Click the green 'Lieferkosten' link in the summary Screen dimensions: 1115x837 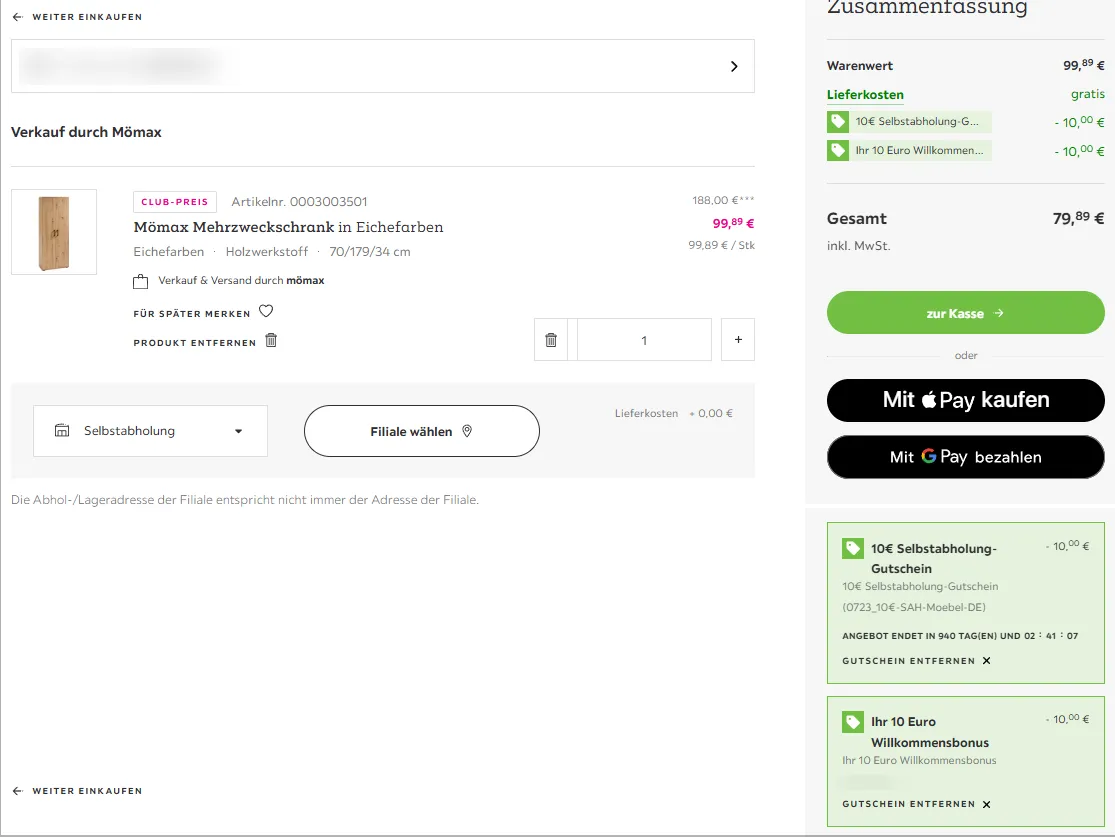865,95
